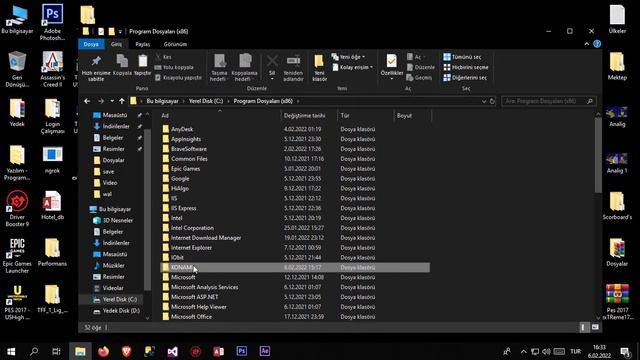Click Yeniden adlandır rename icon
Screen dimensions: 640x360
[x=293, y=67]
